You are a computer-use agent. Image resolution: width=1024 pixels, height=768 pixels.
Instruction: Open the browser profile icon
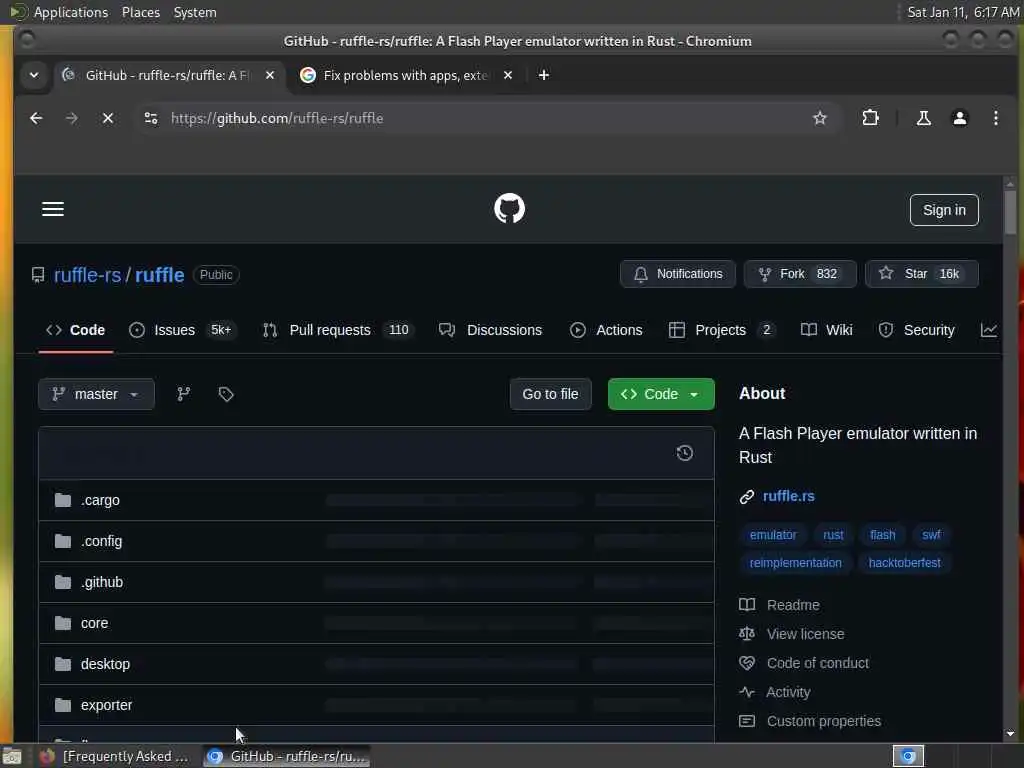(x=960, y=118)
